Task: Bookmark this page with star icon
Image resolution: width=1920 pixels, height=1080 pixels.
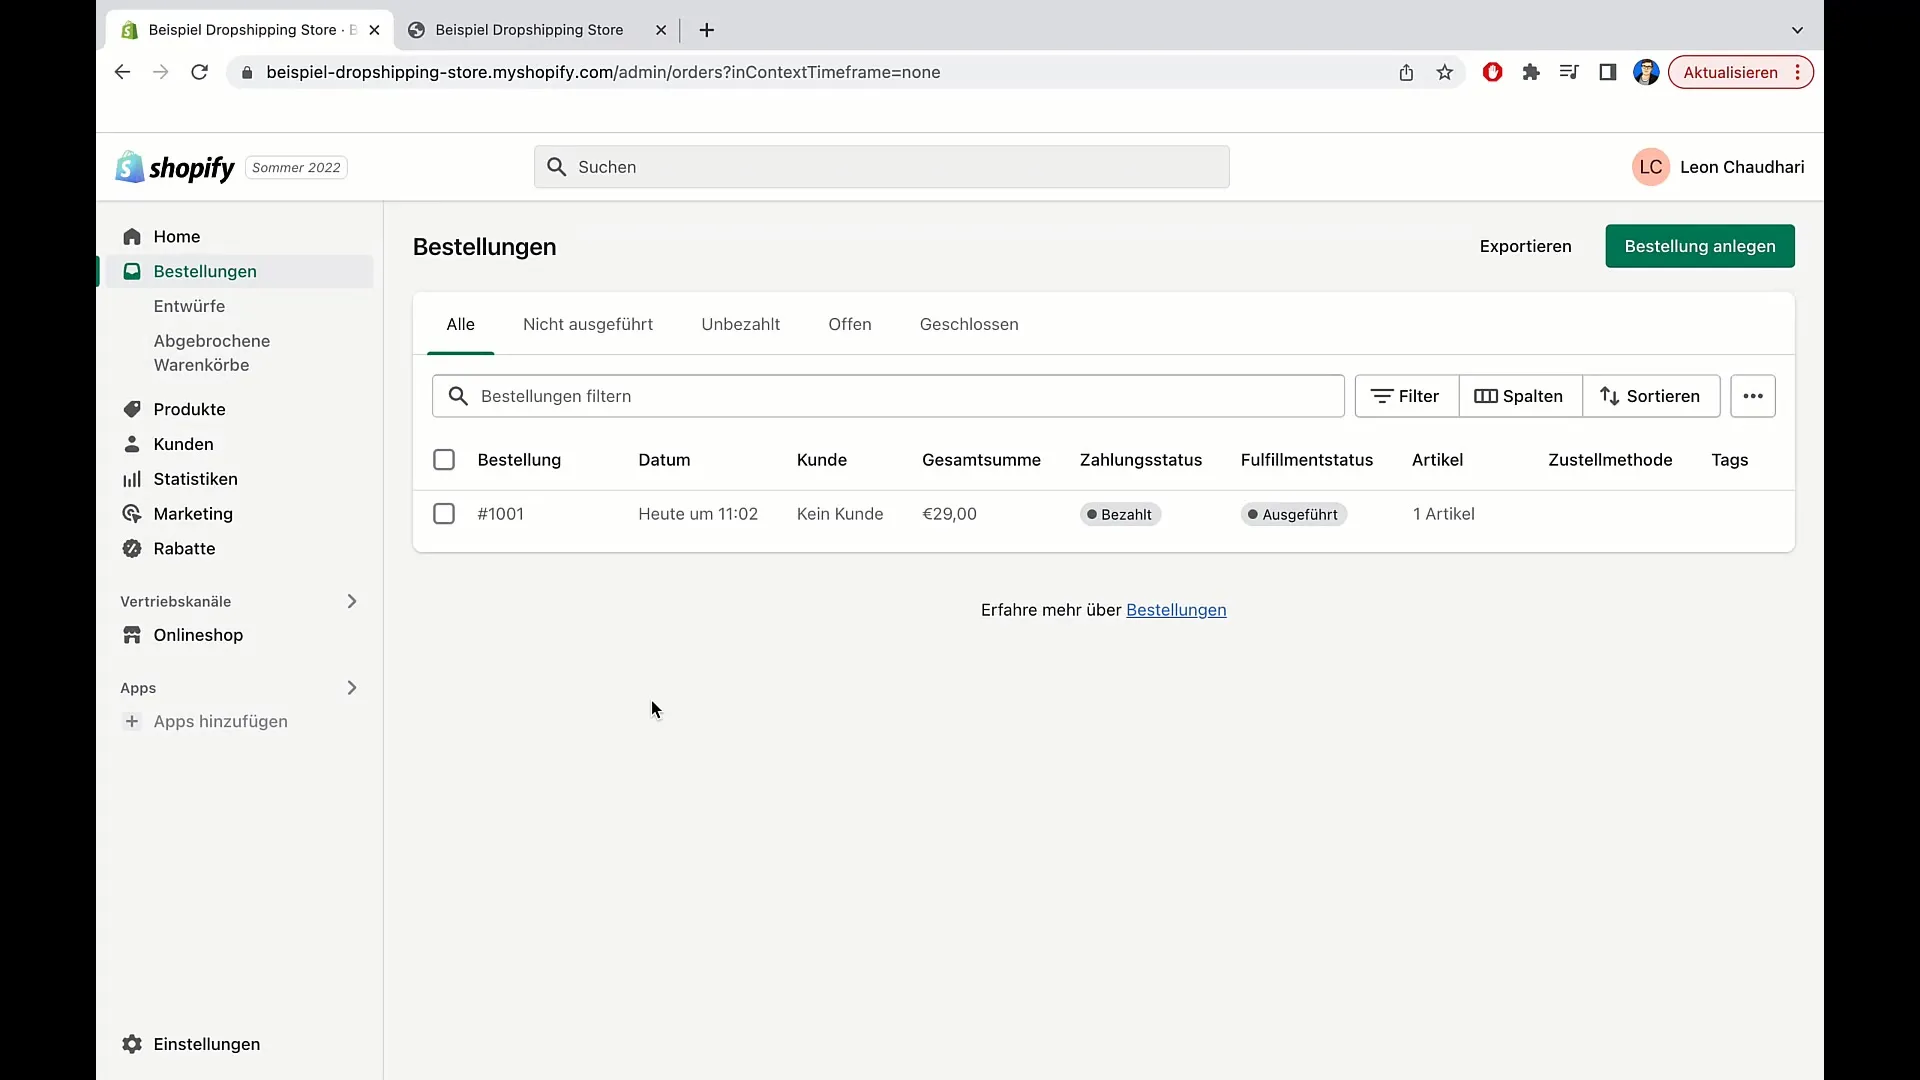Action: pyautogui.click(x=1444, y=72)
